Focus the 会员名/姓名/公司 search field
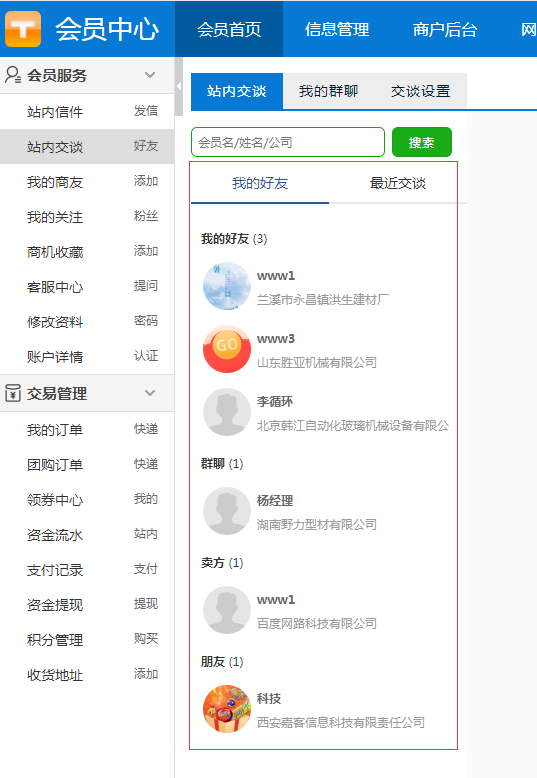This screenshot has height=778, width=537. (288, 142)
